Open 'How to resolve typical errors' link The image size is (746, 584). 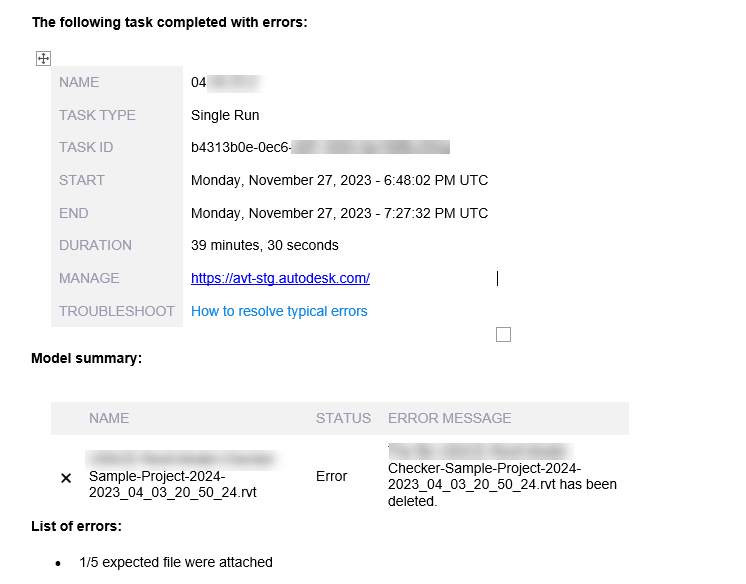279,311
